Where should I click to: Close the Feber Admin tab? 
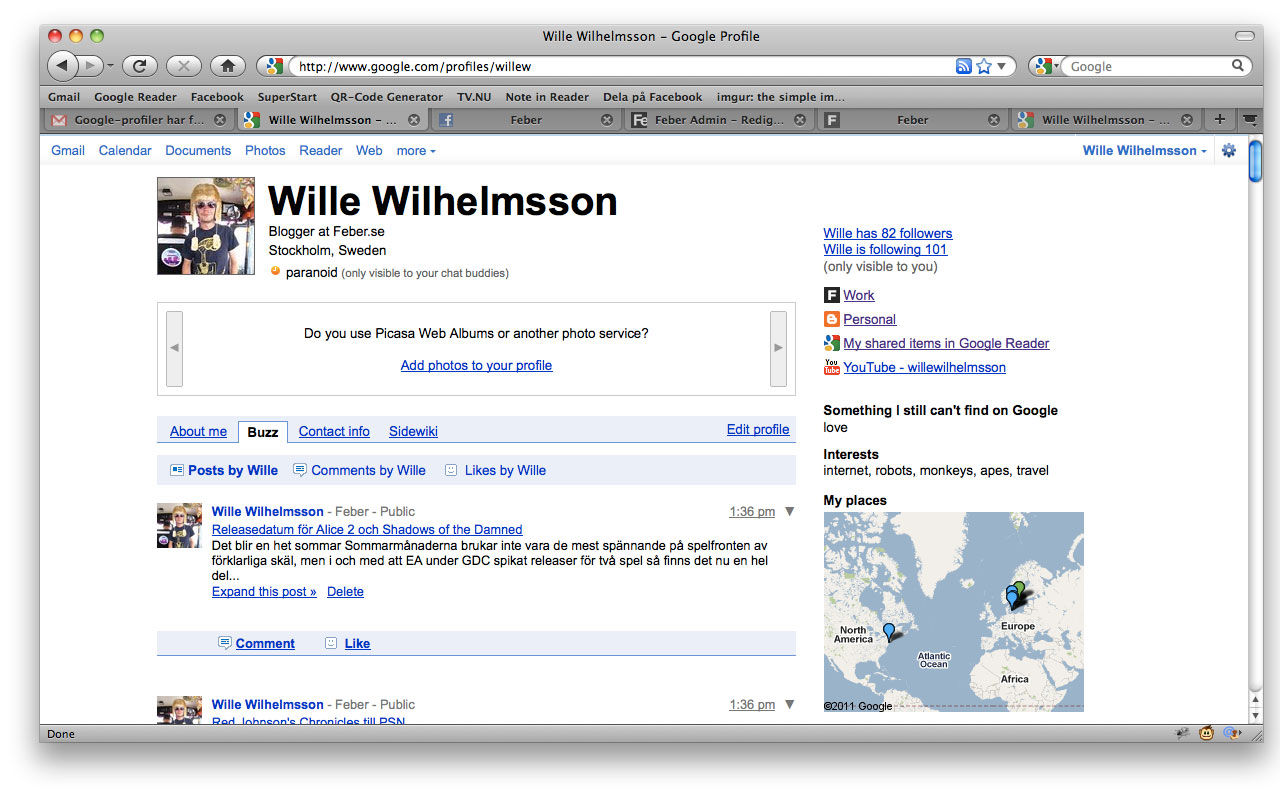800,120
